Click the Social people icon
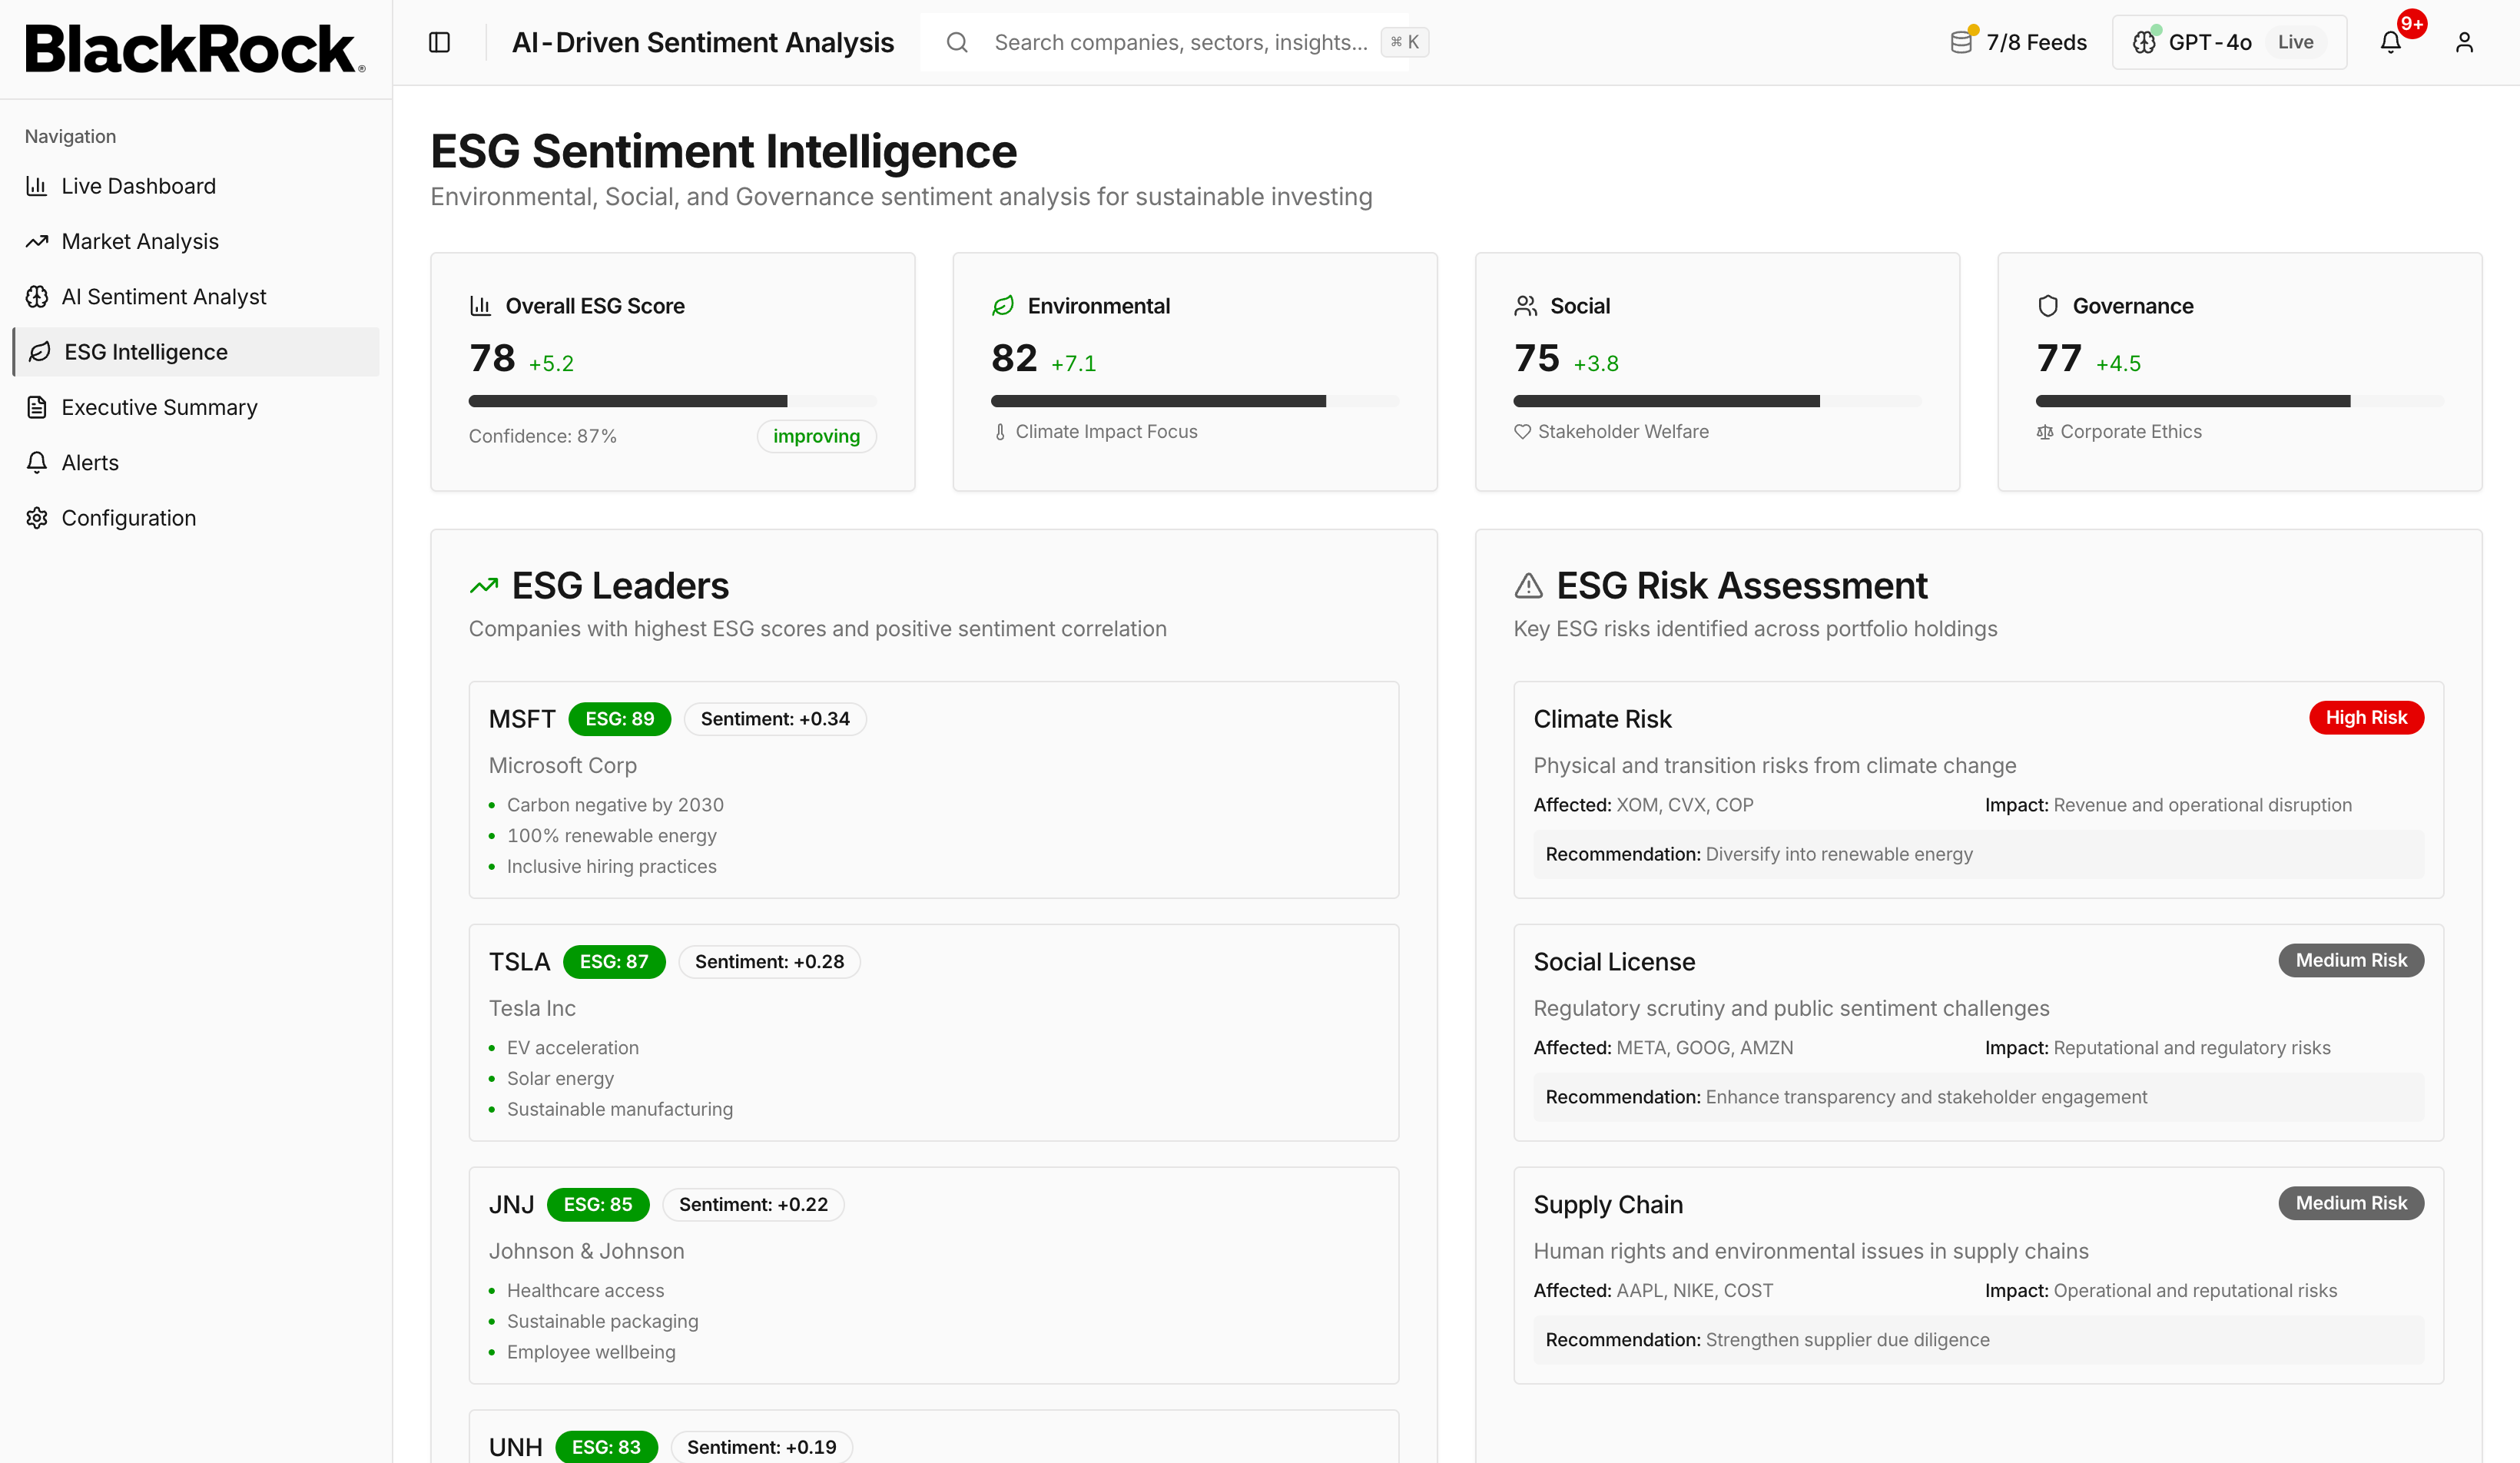The width and height of the screenshot is (2520, 1463). [1525, 306]
